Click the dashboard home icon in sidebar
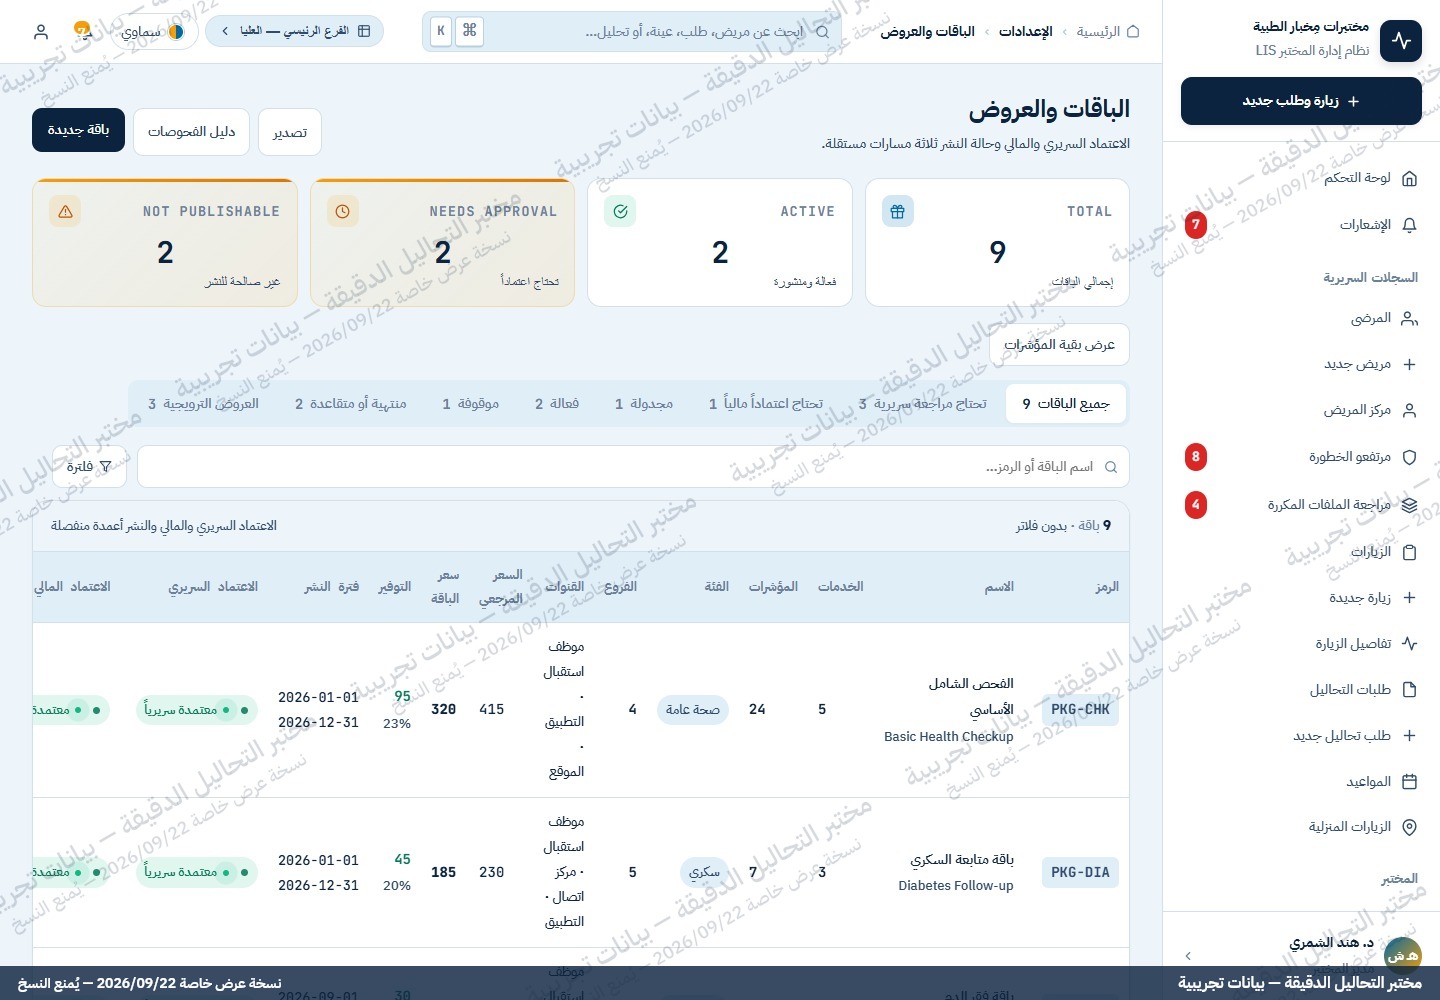 point(1409,179)
